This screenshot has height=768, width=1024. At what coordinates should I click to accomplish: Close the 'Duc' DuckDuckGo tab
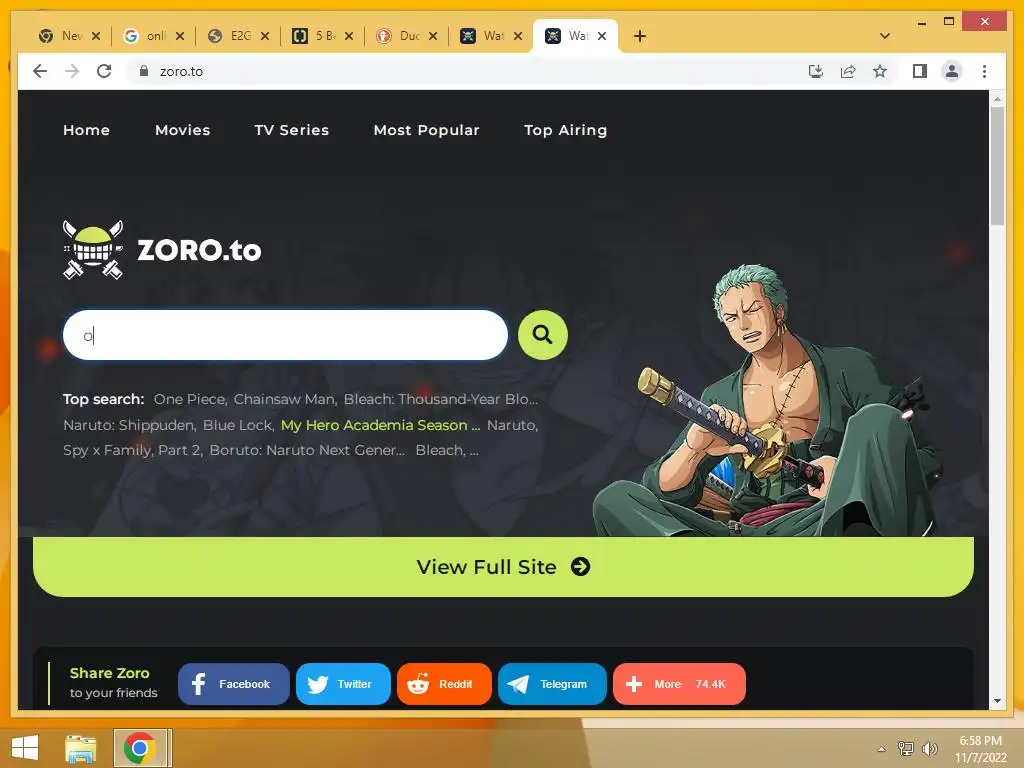point(433,36)
